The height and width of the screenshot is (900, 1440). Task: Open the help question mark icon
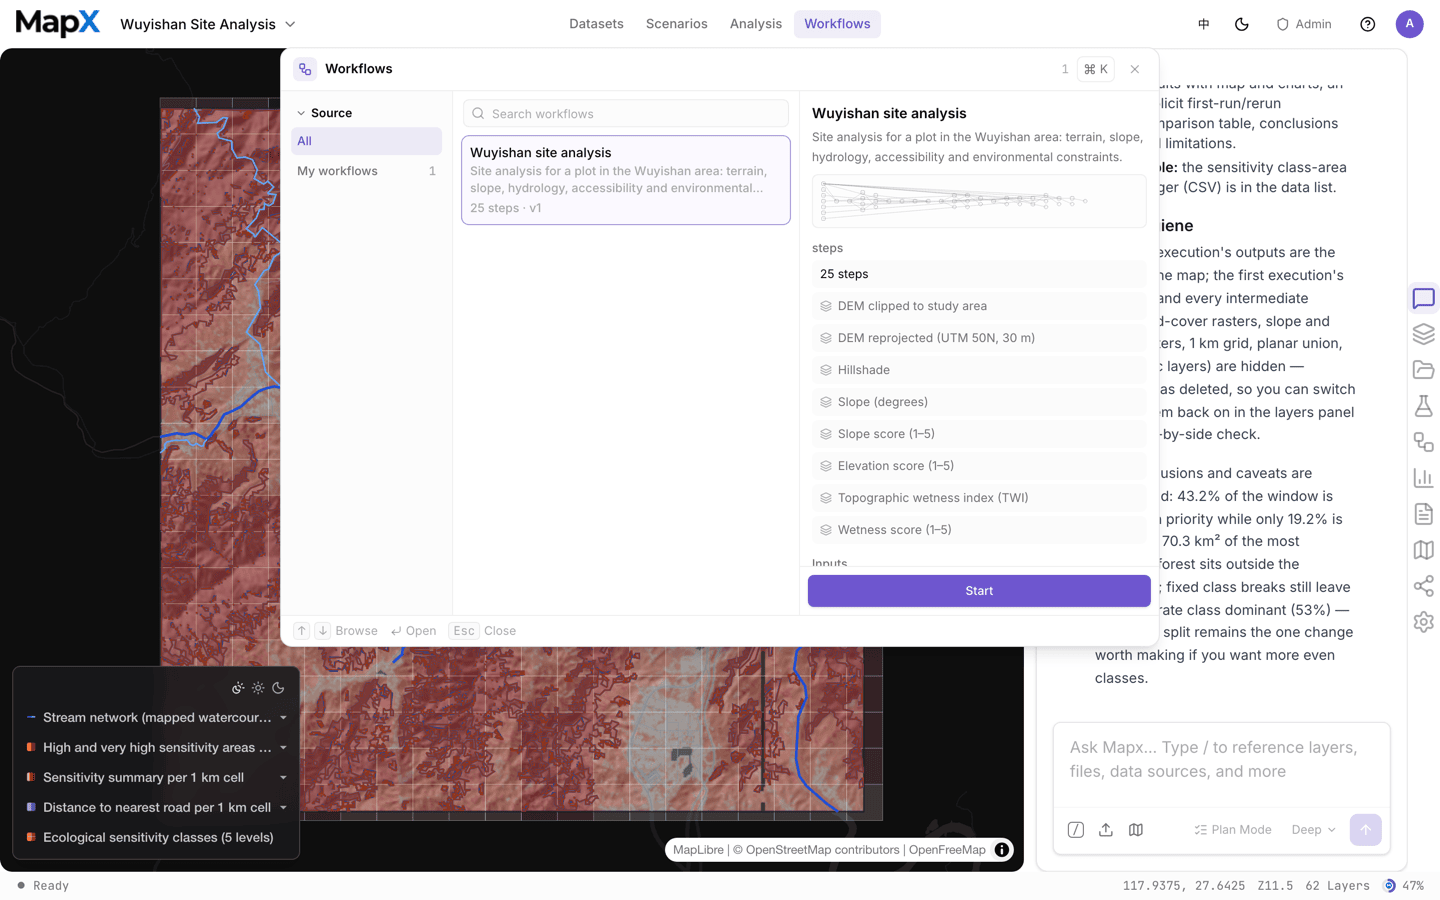[1368, 24]
